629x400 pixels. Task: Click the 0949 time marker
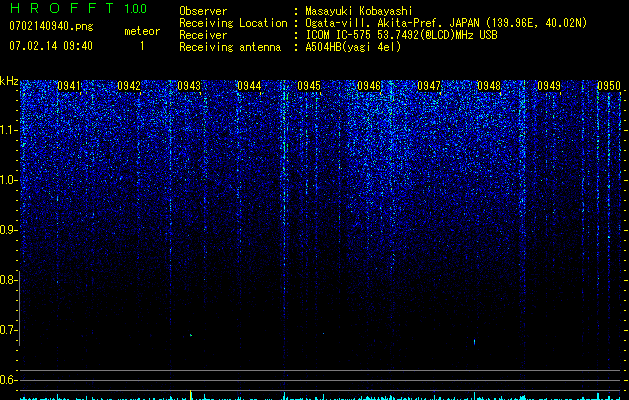pyautogui.click(x=548, y=86)
